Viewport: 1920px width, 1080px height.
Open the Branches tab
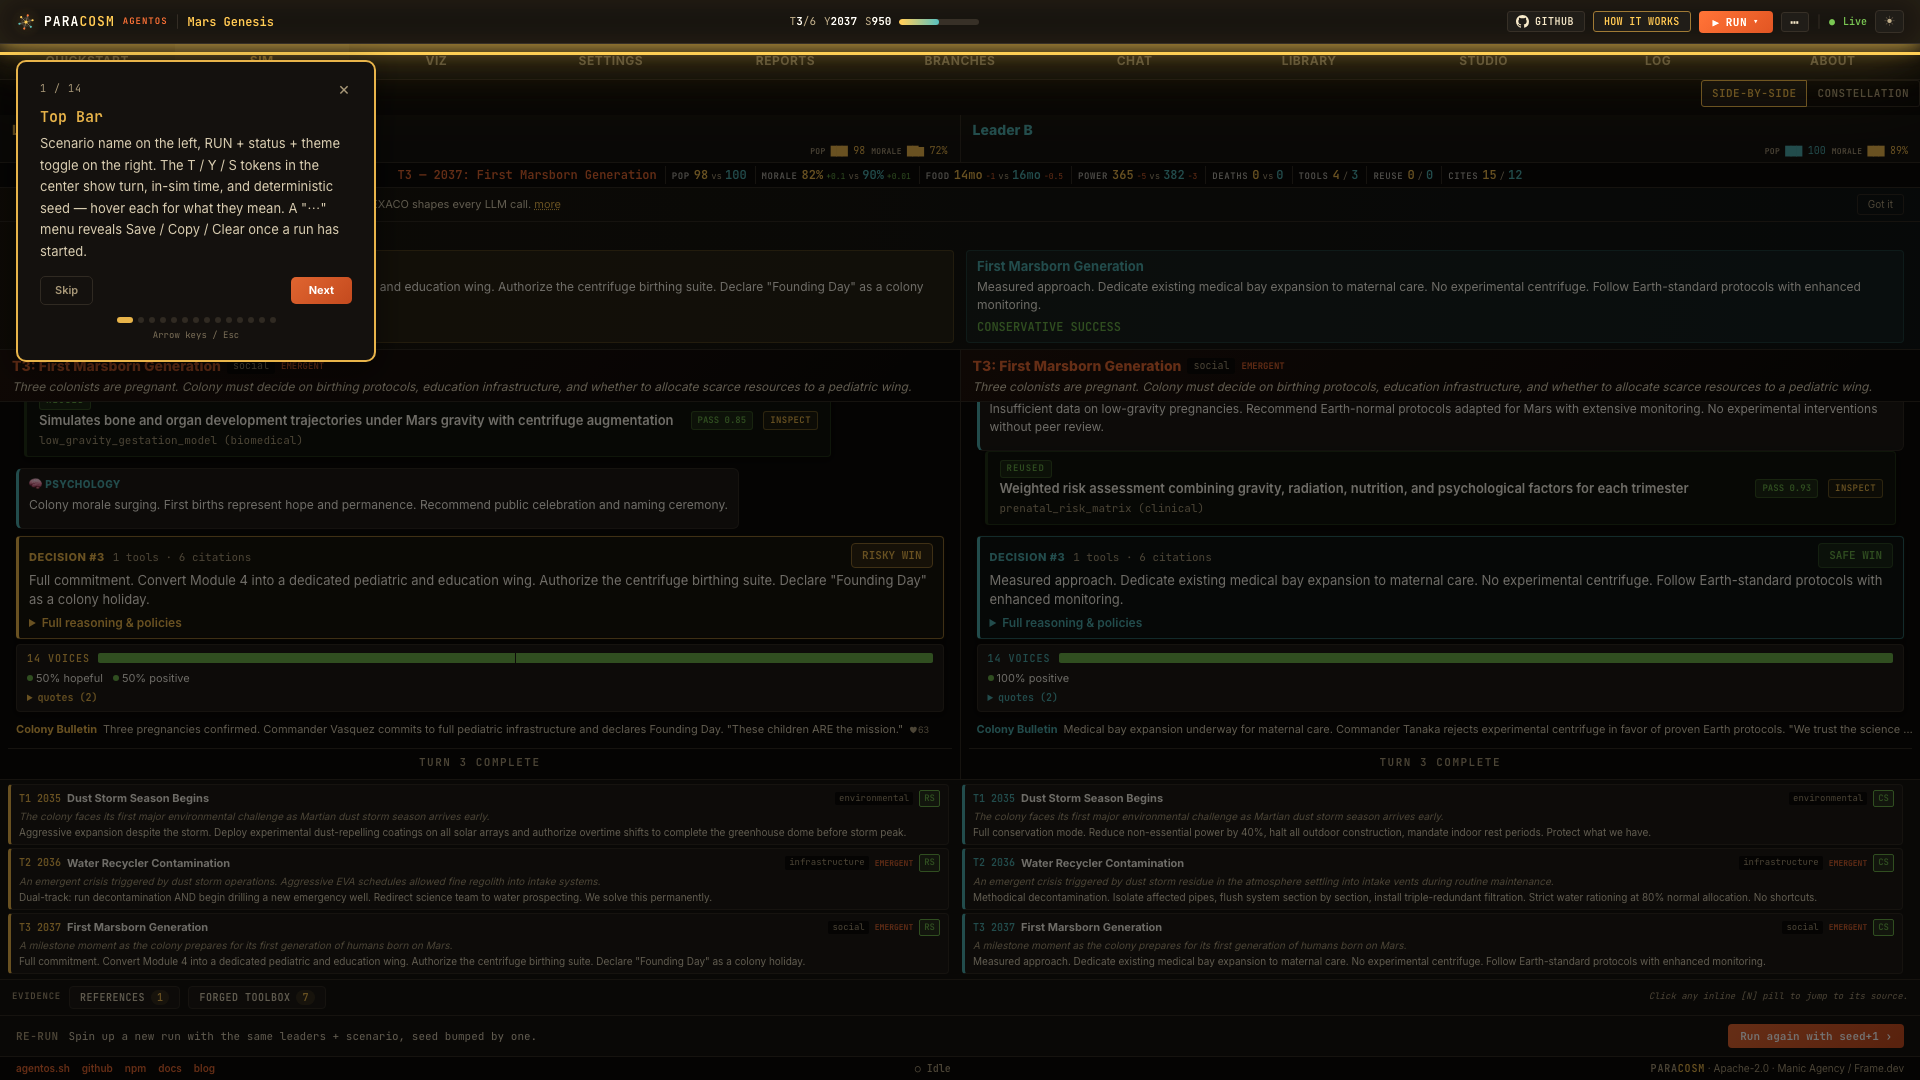[958, 61]
